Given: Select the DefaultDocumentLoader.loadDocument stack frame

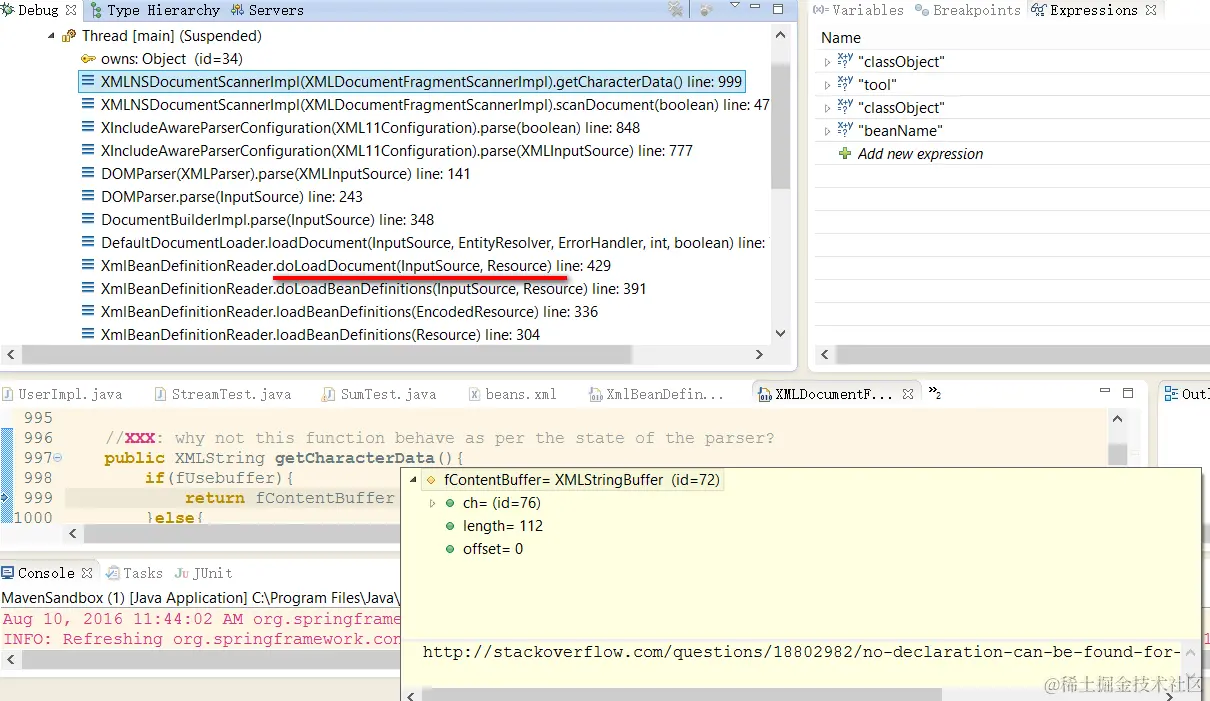Looking at the screenshot, I should (426, 243).
